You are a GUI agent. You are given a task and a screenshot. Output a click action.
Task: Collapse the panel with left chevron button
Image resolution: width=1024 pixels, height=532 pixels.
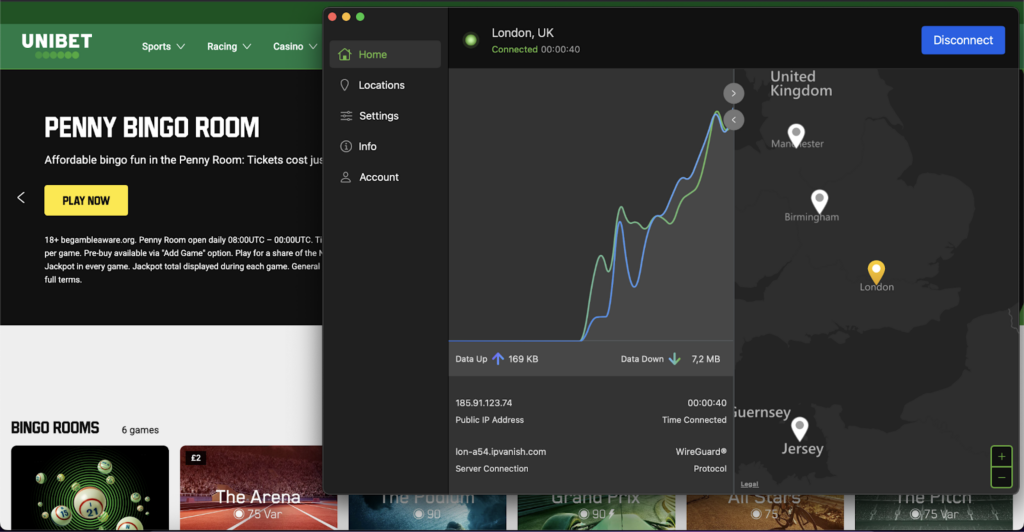[x=733, y=120]
